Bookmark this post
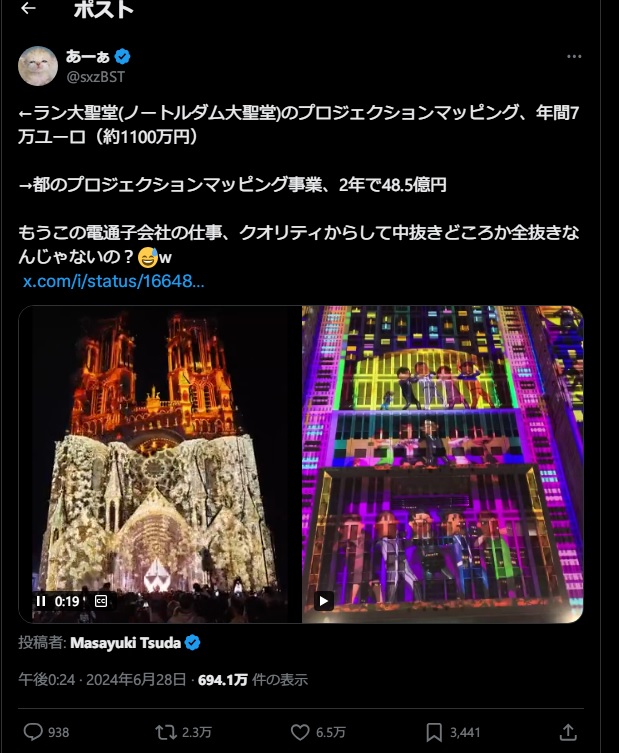 (434, 732)
